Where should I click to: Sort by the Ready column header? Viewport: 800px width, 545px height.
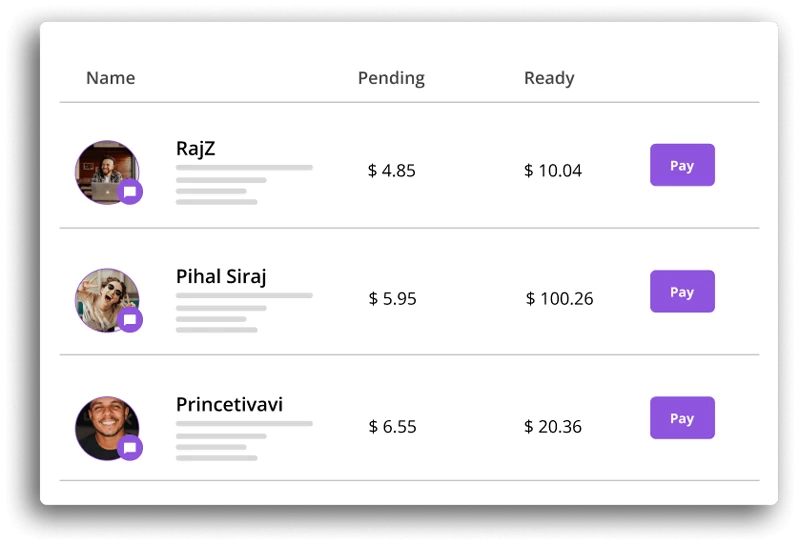(x=549, y=79)
